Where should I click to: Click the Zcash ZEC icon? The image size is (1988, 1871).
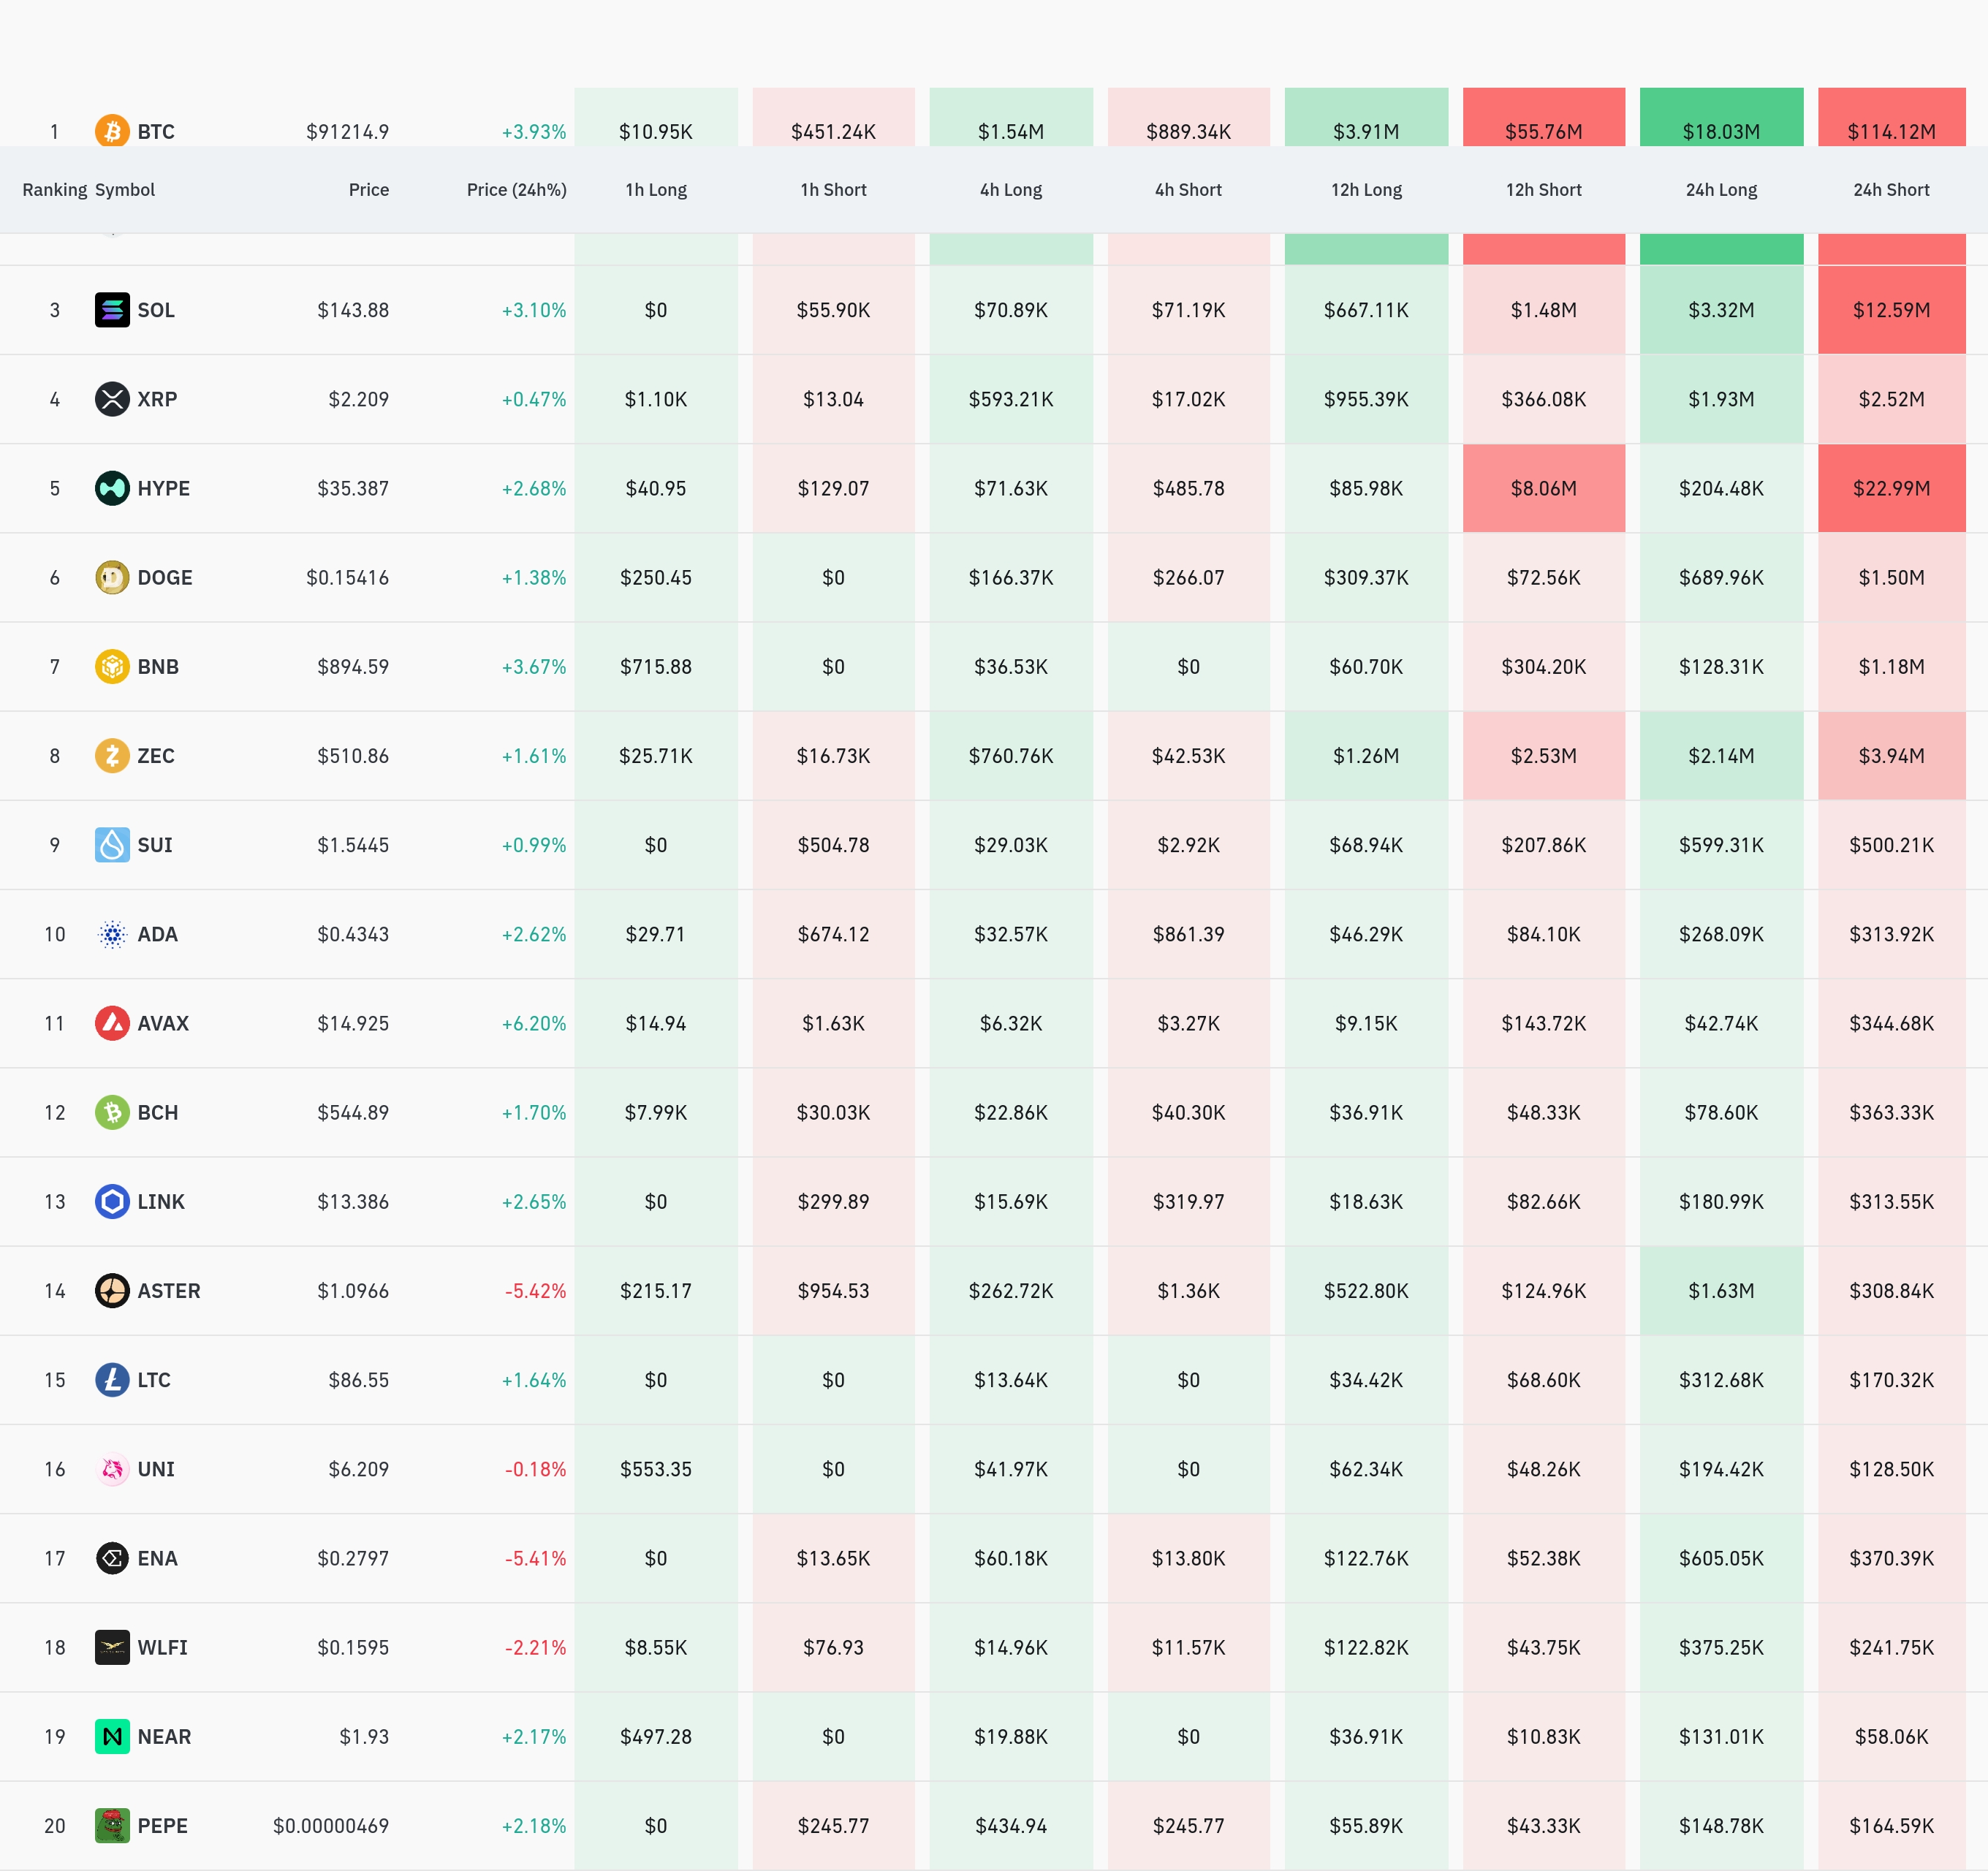tap(112, 755)
